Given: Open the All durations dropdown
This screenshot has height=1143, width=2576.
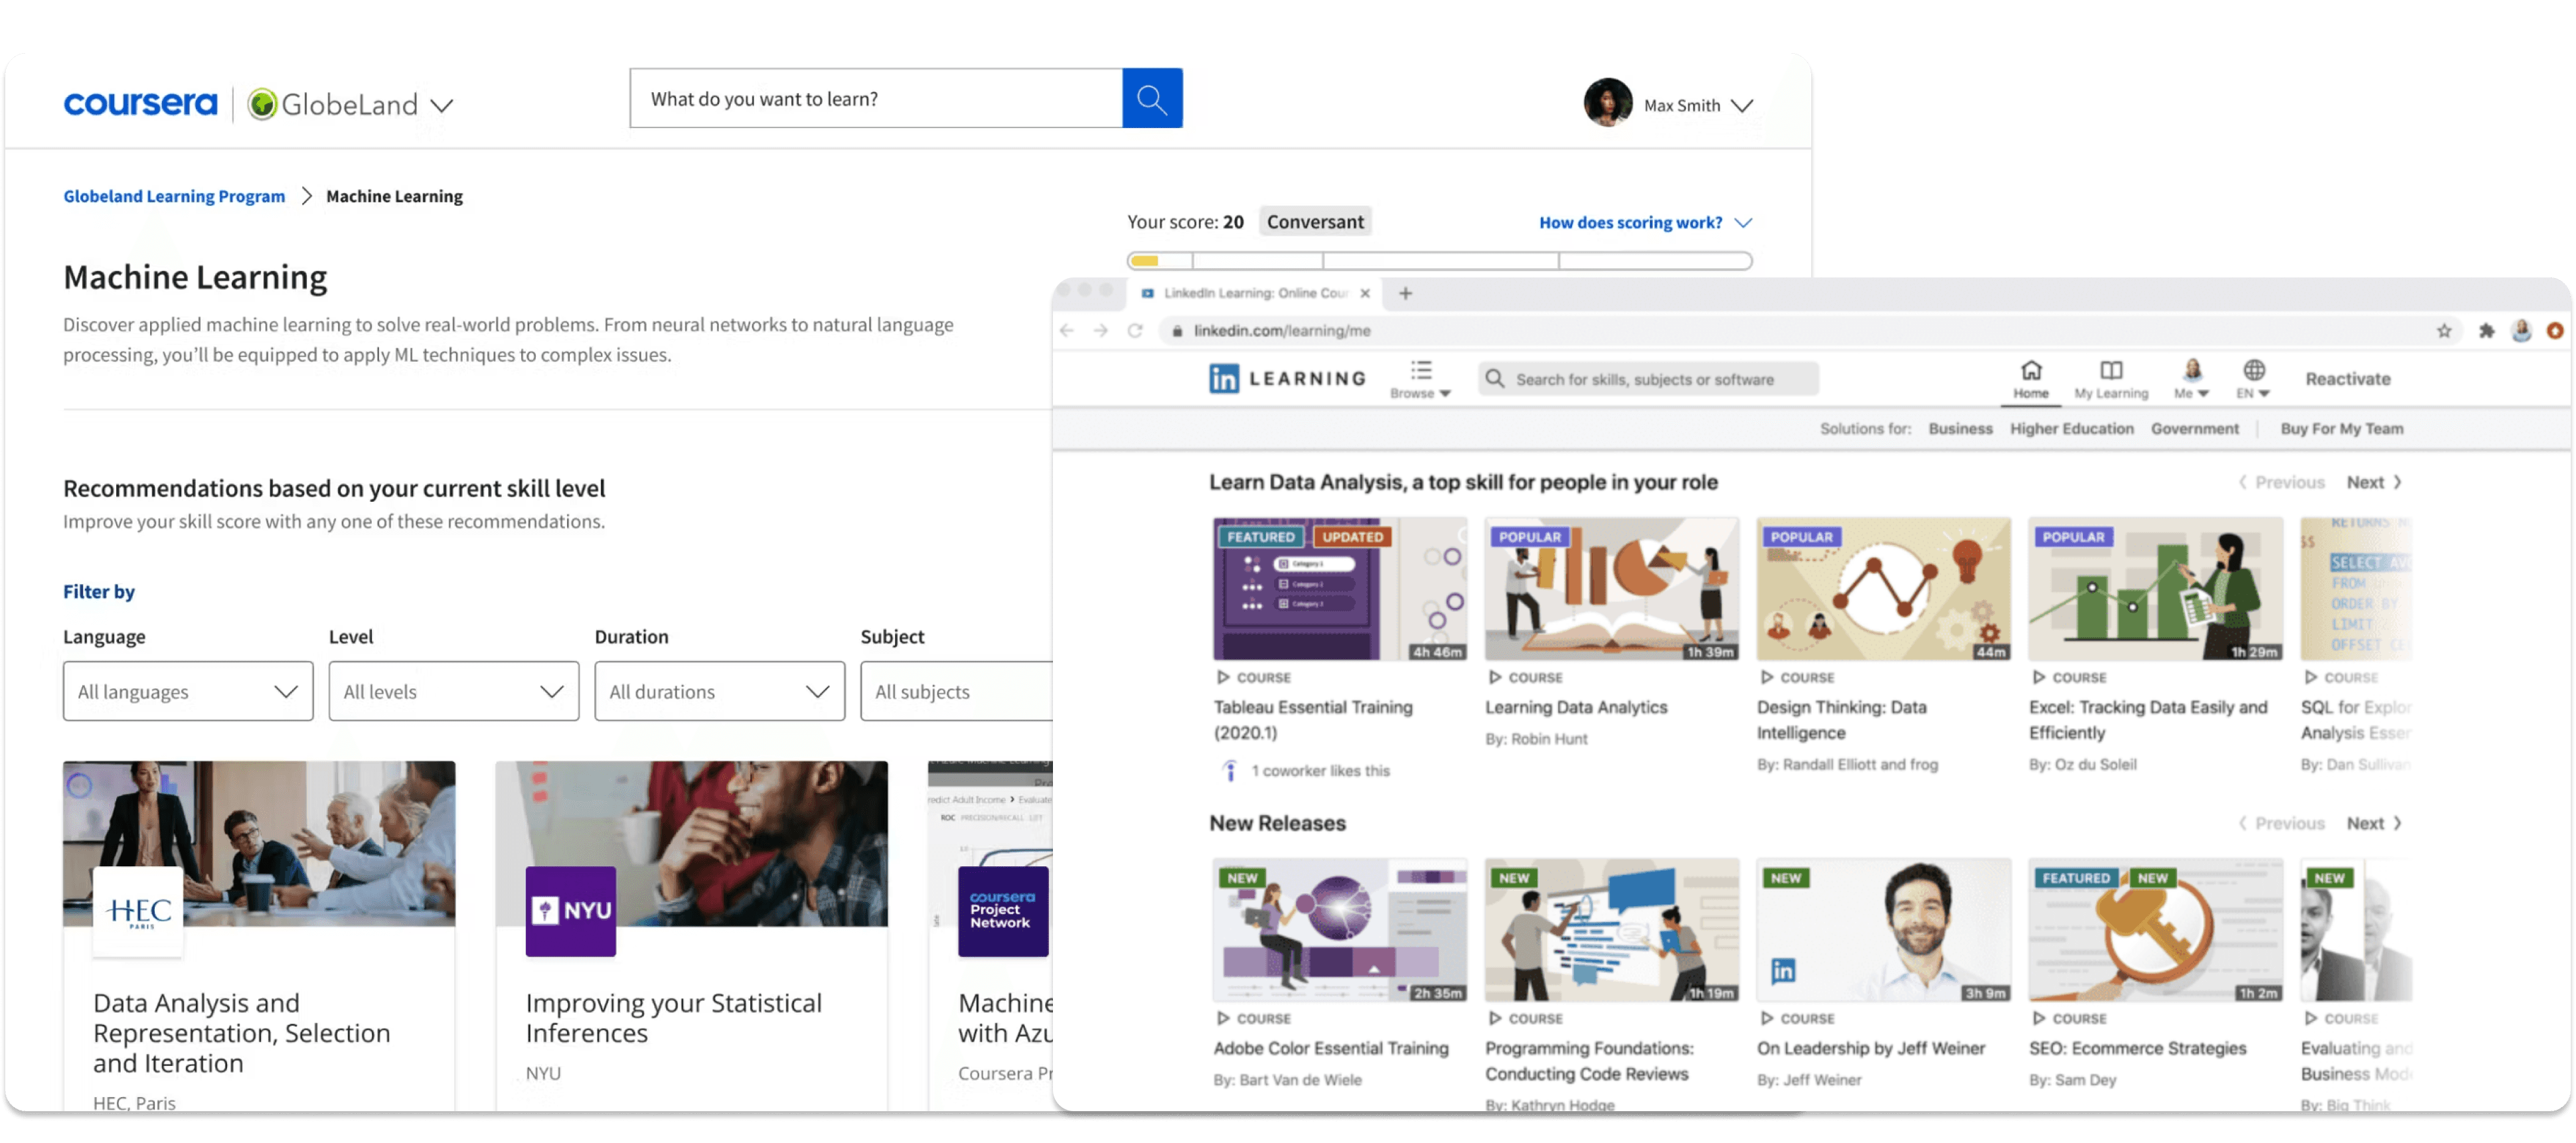Looking at the screenshot, I should coord(719,691).
